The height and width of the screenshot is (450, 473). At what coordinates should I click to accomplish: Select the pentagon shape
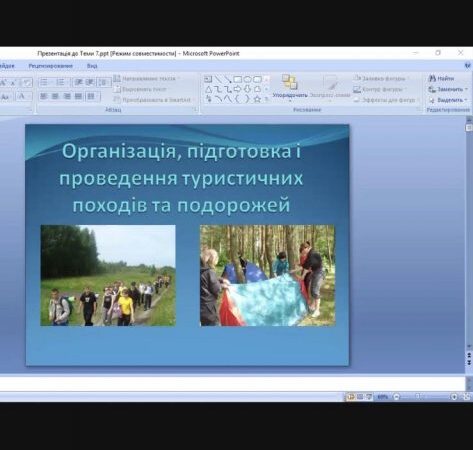pyautogui.click(x=257, y=89)
